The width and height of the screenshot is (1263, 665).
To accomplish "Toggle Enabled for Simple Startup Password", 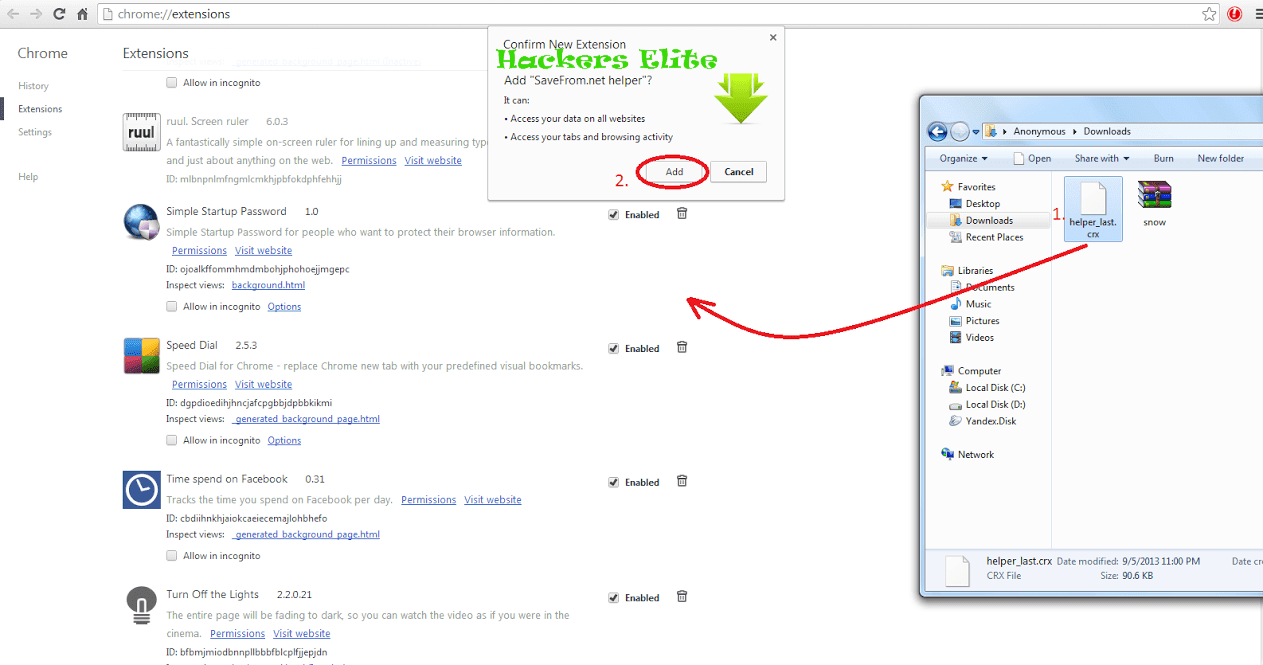I will coord(613,214).
